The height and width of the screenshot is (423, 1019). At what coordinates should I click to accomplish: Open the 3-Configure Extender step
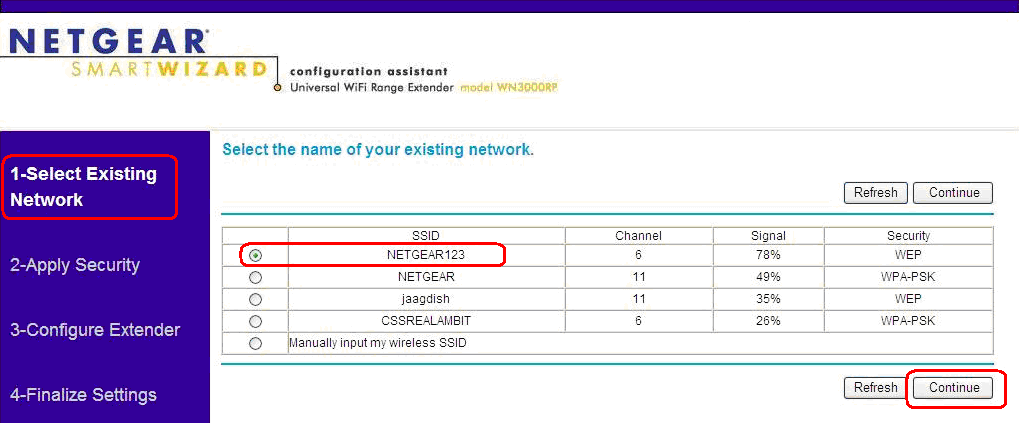click(95, 330)
